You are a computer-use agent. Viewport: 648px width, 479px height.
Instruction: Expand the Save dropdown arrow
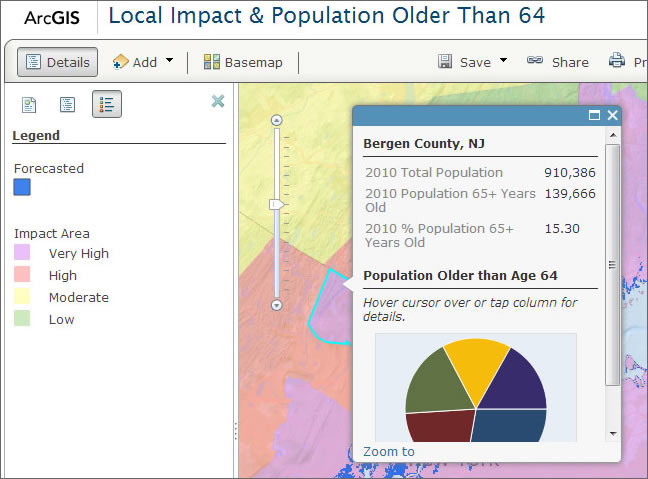[503, 60]
